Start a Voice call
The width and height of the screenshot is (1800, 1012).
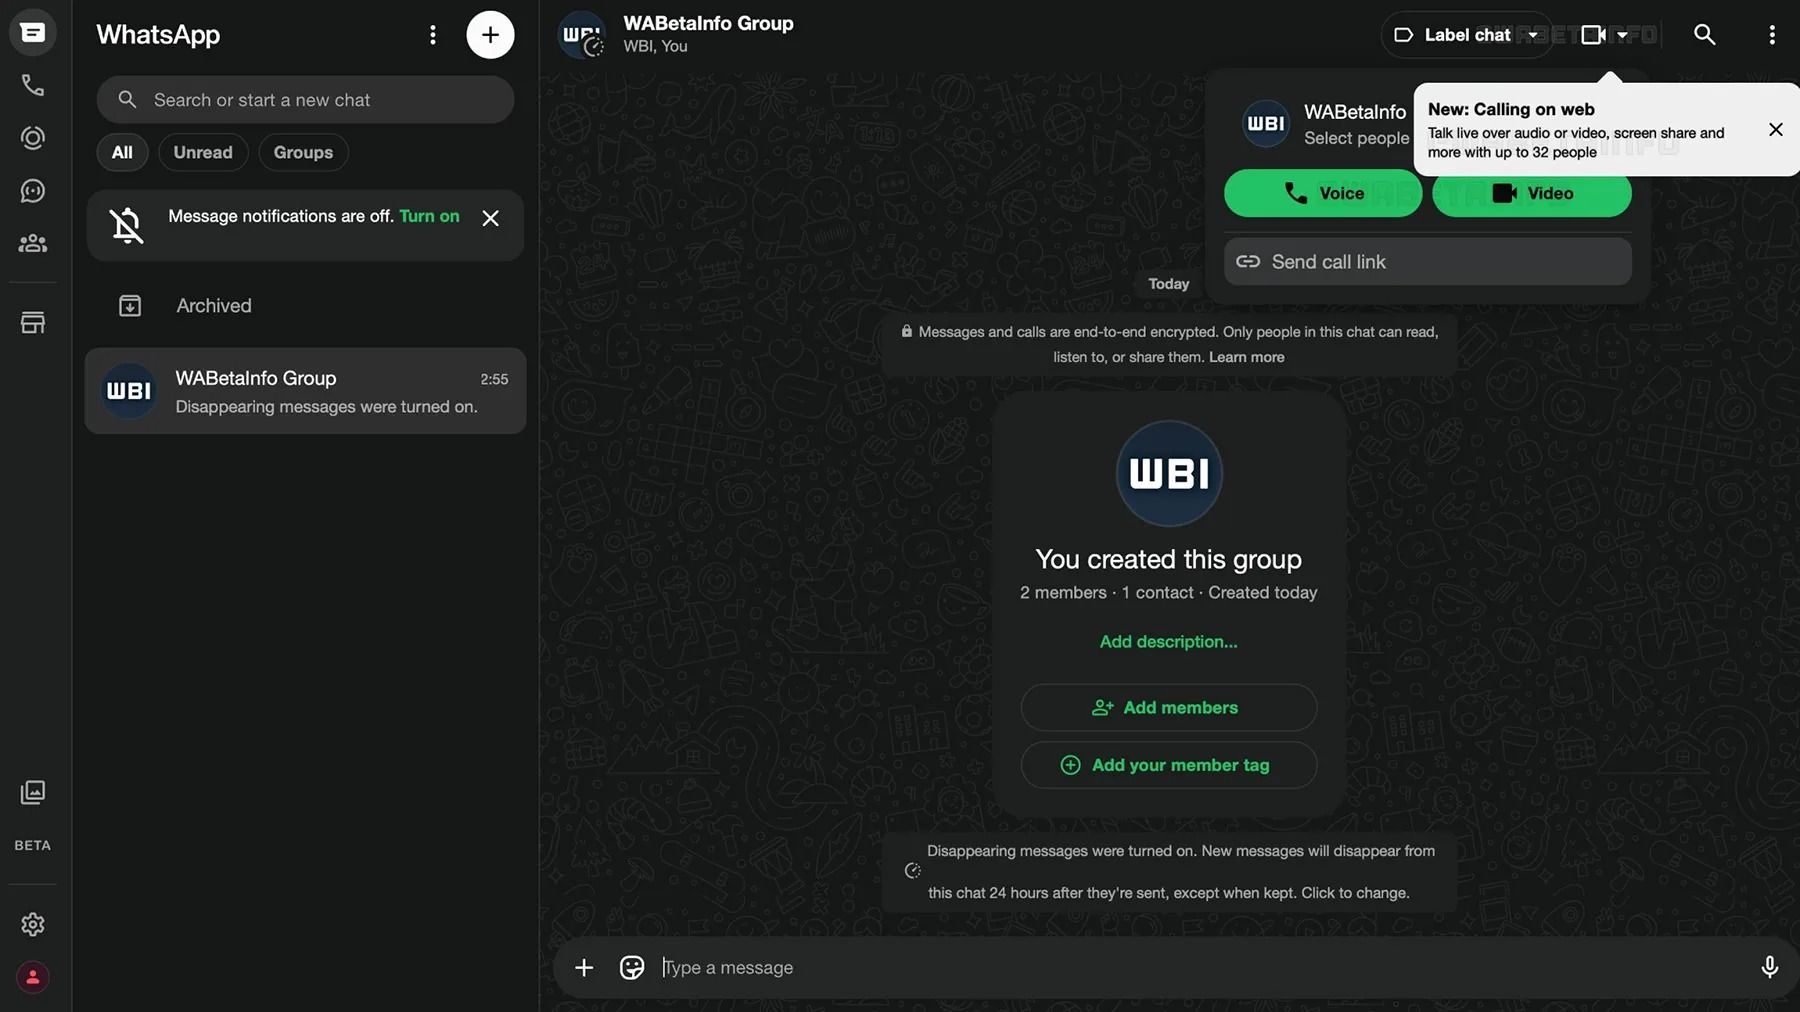(x=1323, y=193)
